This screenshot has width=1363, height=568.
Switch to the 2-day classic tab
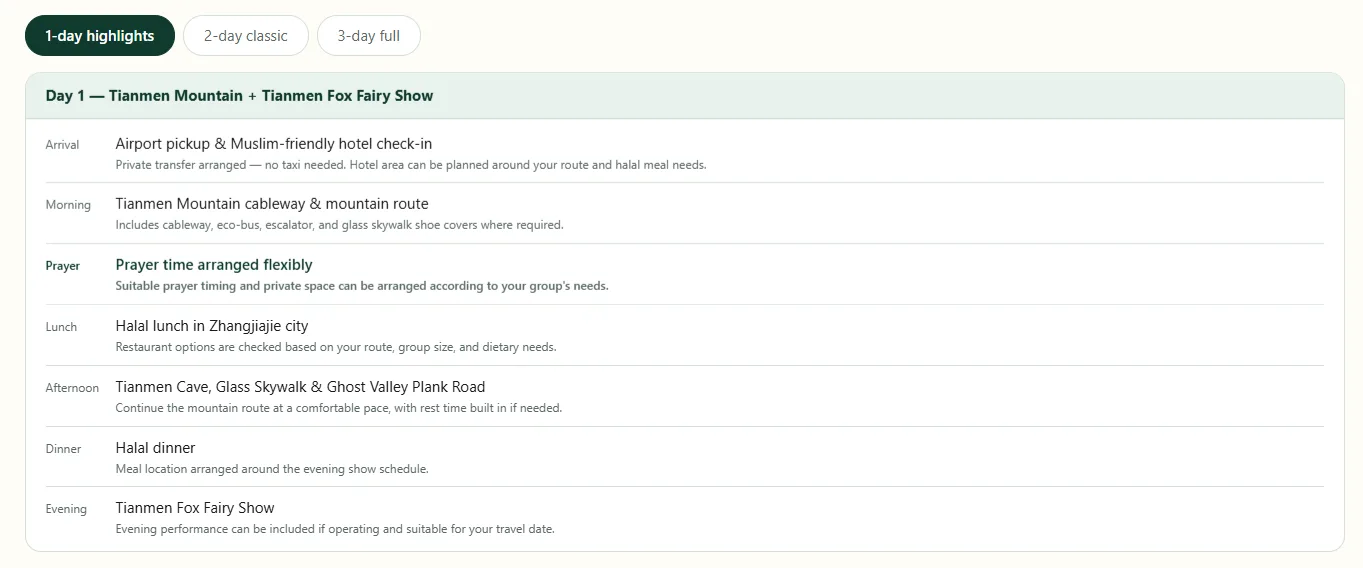pos(245,36)
